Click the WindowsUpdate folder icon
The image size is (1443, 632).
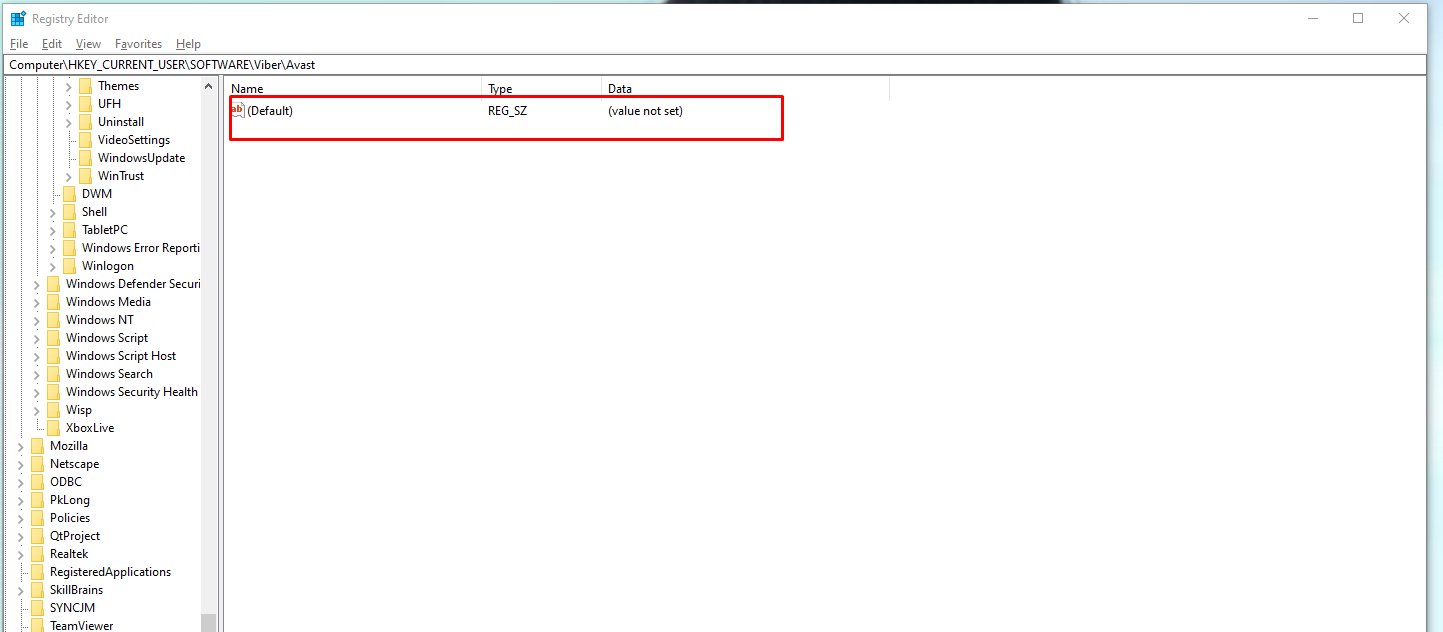pyautogui.click(x=85, y=158)
